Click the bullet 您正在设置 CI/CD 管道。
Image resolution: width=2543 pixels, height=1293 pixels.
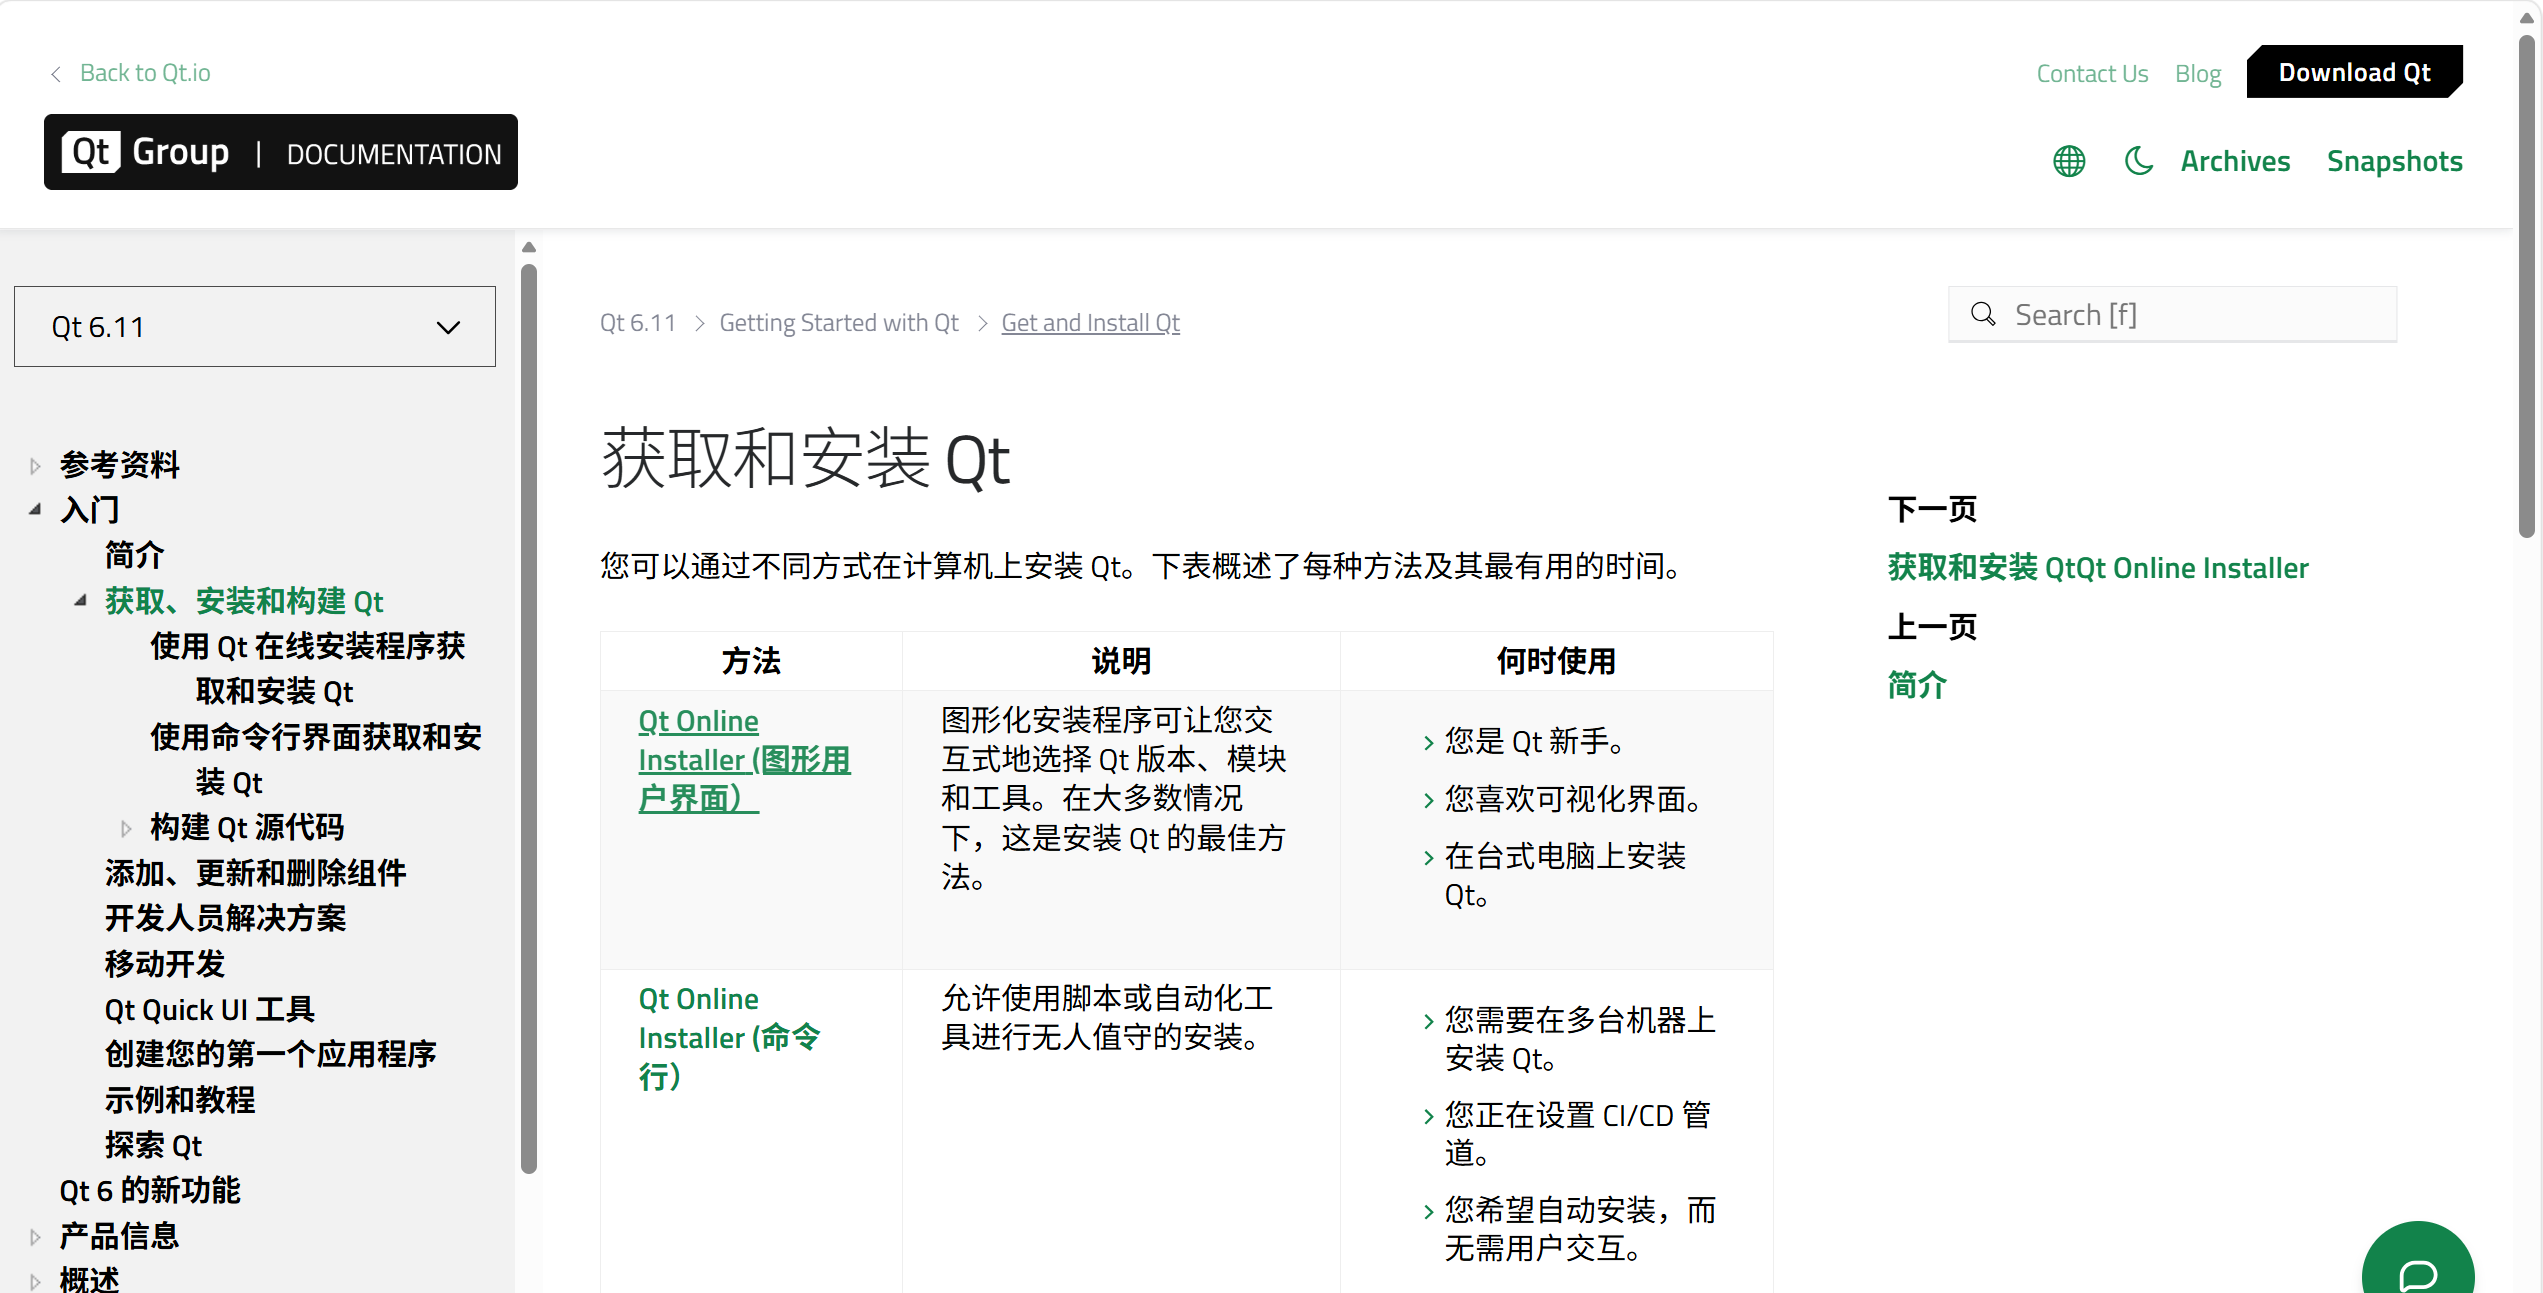(1578, 1134)
